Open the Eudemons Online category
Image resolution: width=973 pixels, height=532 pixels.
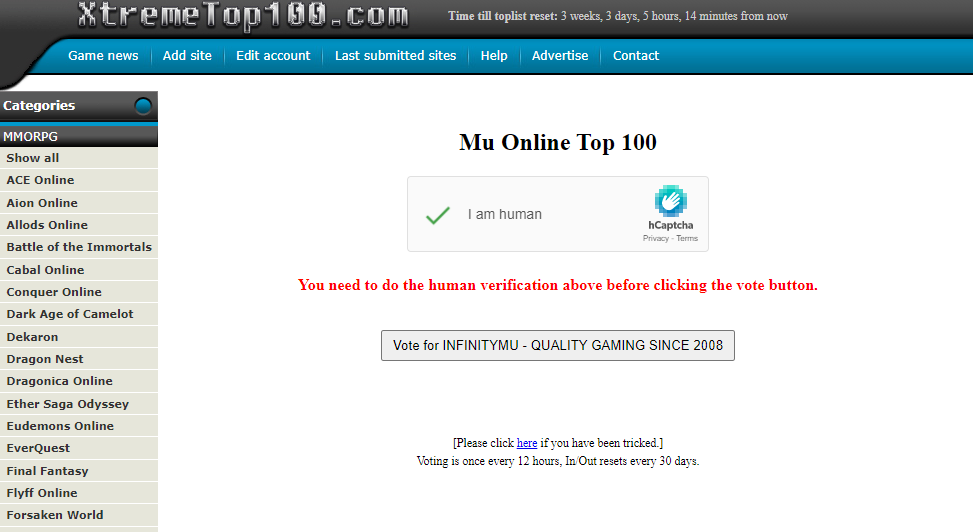(x=79, y=426)
